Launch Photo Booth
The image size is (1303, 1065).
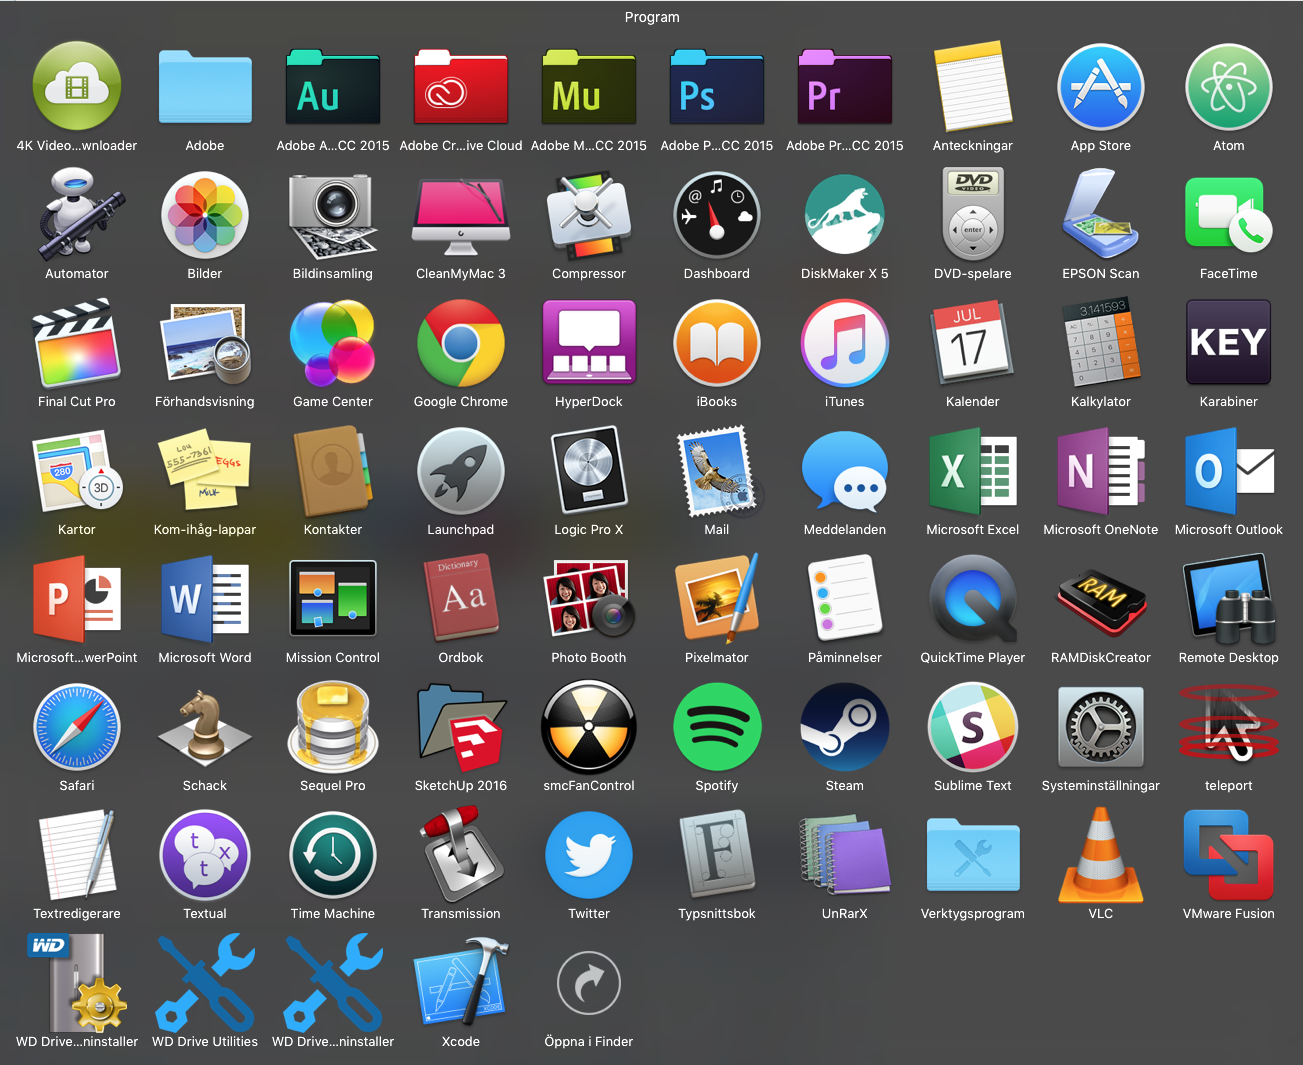pos(589,598)
